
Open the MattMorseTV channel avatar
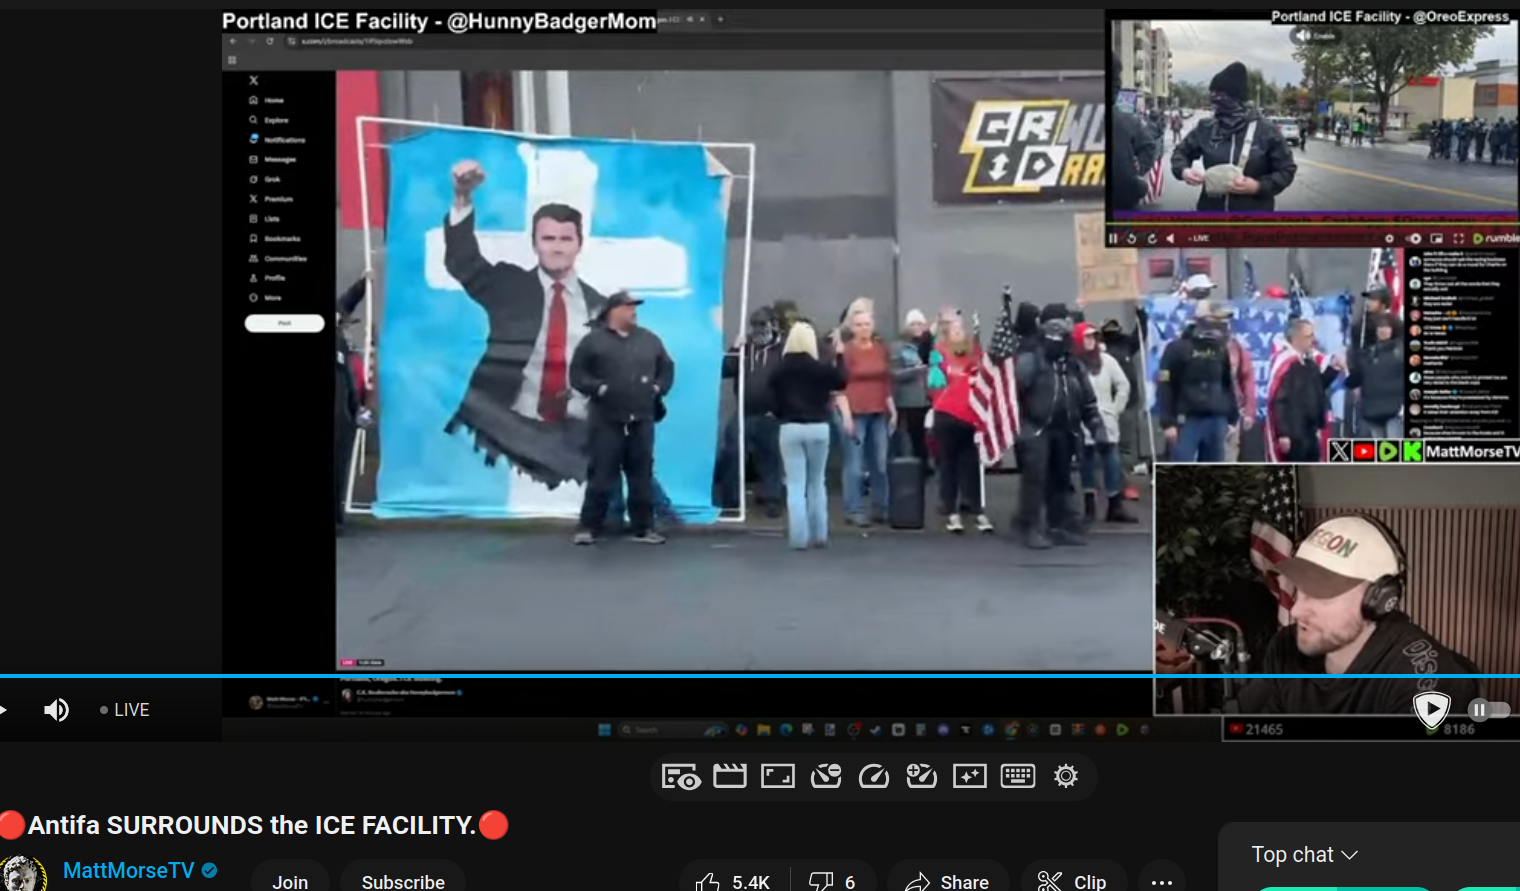tap(23, 874)
